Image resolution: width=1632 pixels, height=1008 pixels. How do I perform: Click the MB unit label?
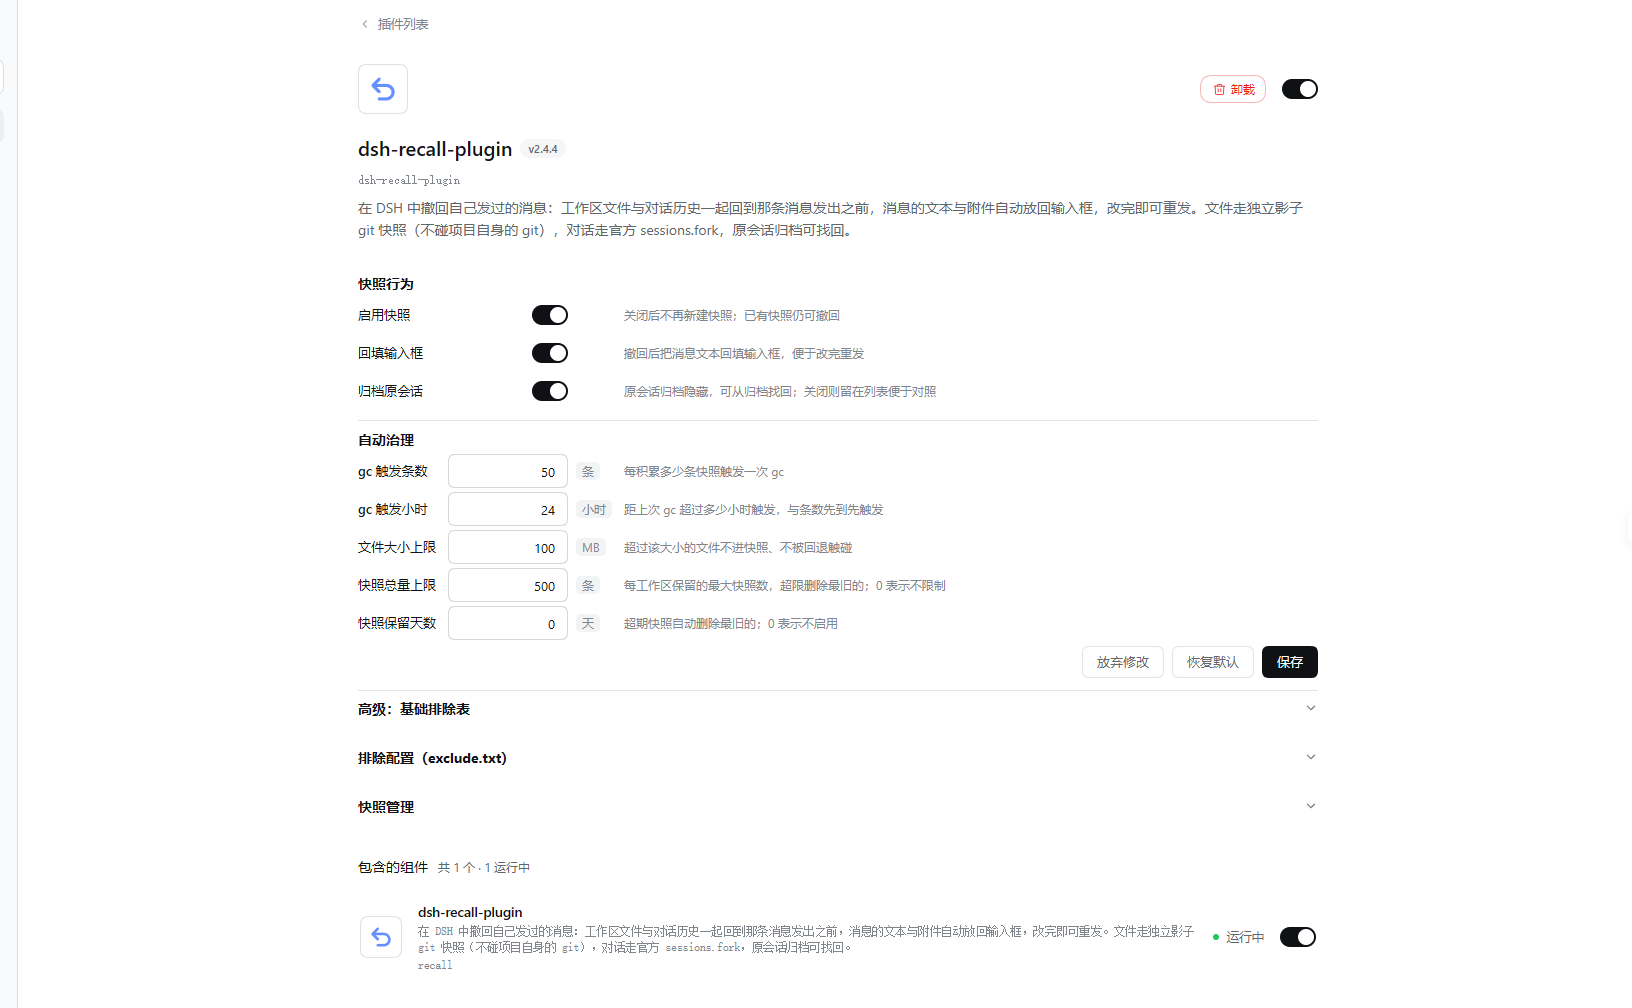(x=591, y=547)
